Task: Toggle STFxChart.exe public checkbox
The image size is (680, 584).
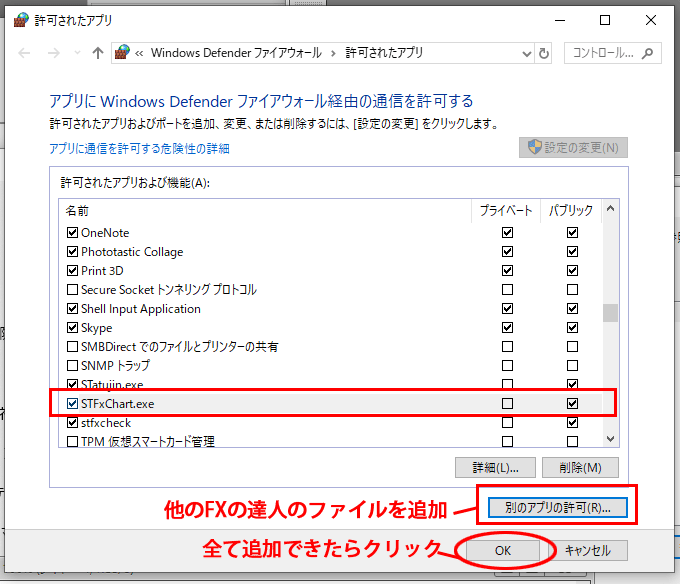Action: click(572, 404)
